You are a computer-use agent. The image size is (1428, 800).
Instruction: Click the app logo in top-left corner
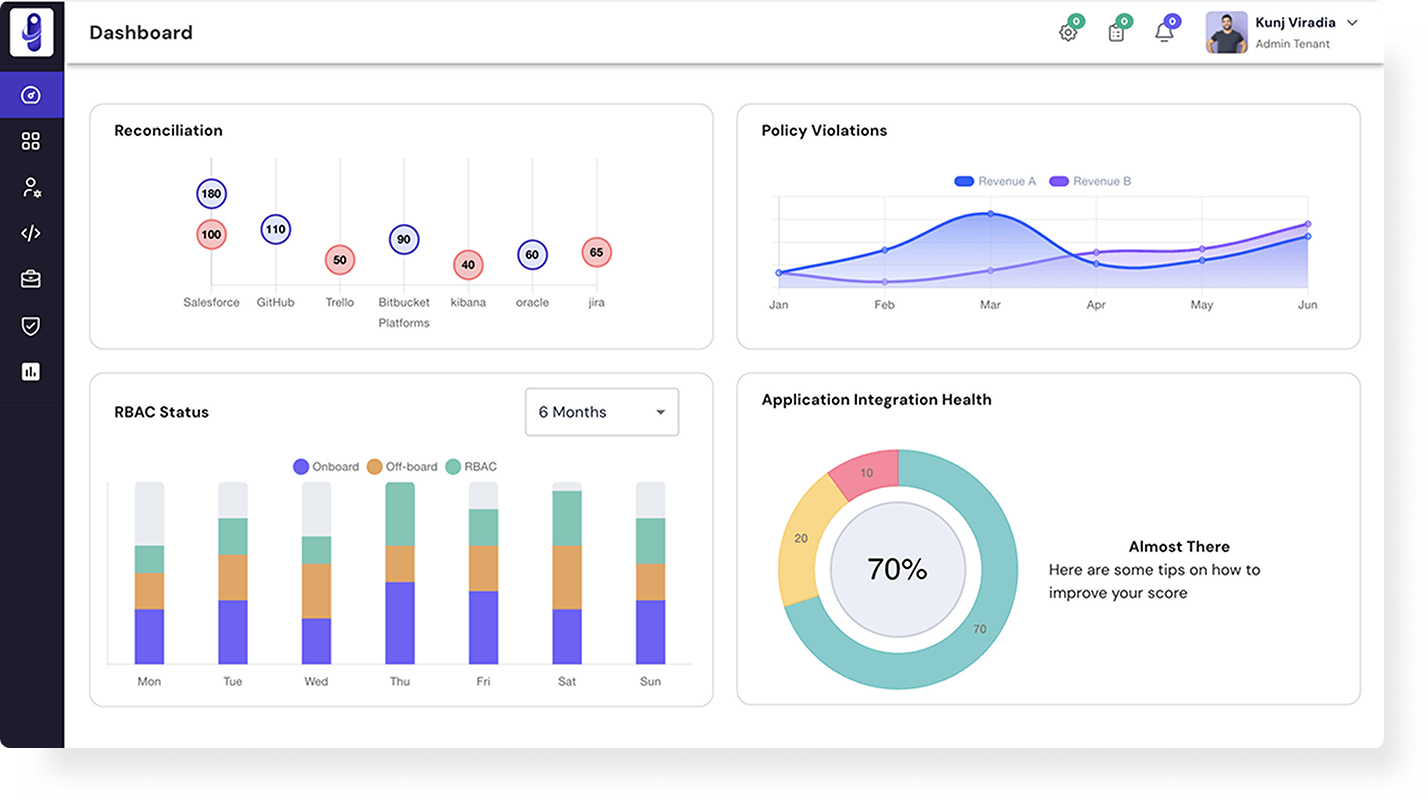(x=31, y=32)
